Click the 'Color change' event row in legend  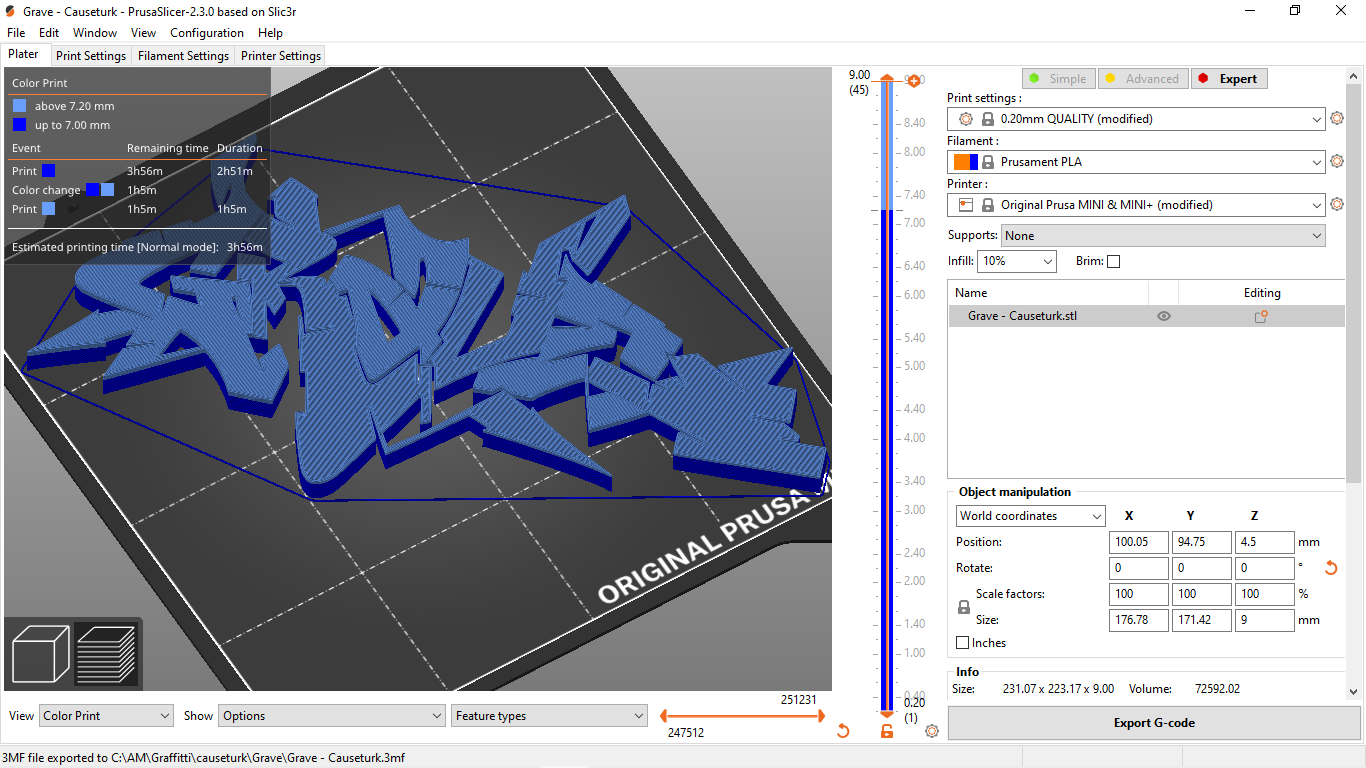click(138, 190)
